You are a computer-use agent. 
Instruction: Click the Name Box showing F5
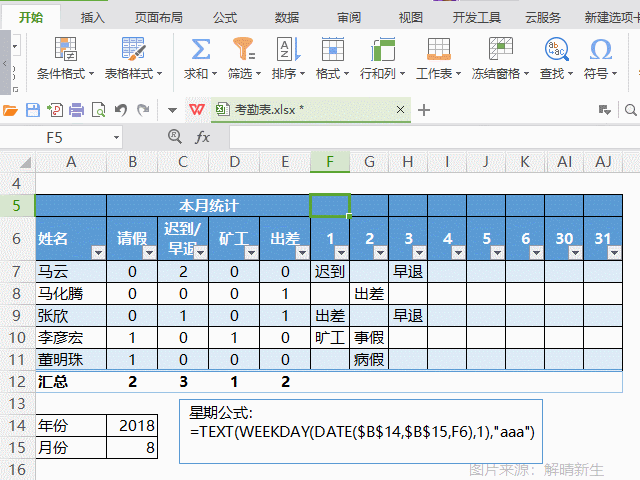coord(55,138)
